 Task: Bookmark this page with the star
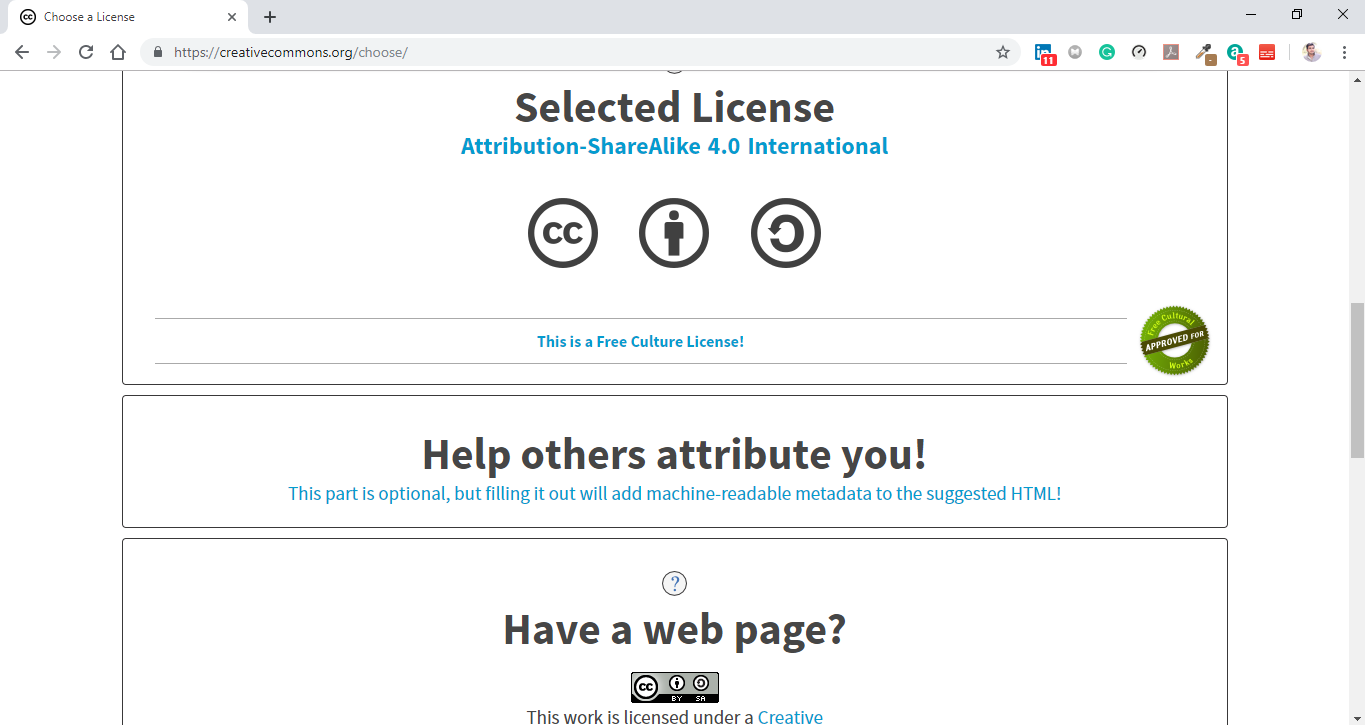(x=1003, y=52)
